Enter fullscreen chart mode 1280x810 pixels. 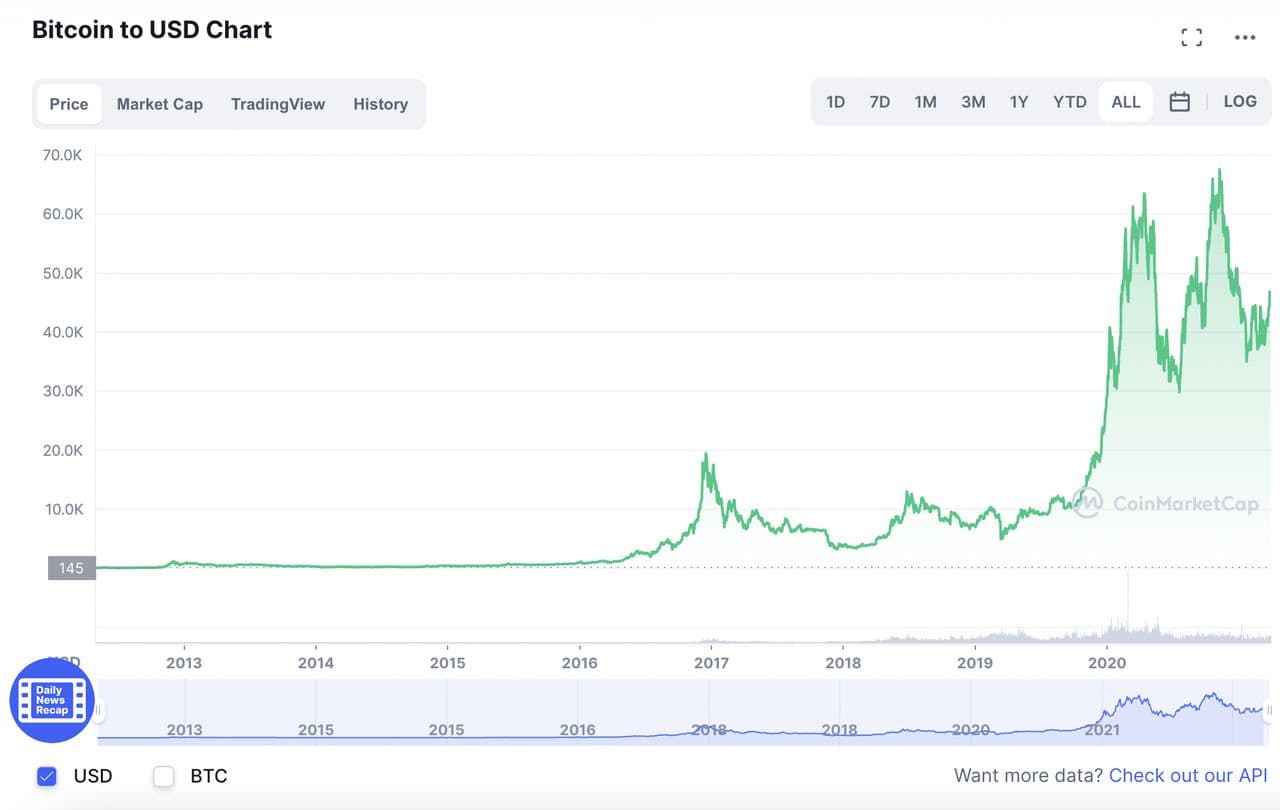pos(1191,38)
